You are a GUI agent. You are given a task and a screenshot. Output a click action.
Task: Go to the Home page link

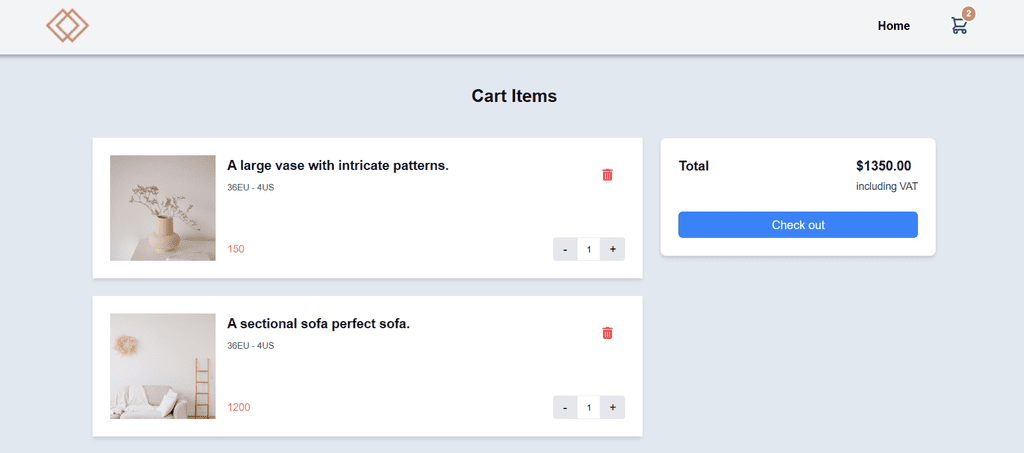pyautogui.click(x=893, y=26)
